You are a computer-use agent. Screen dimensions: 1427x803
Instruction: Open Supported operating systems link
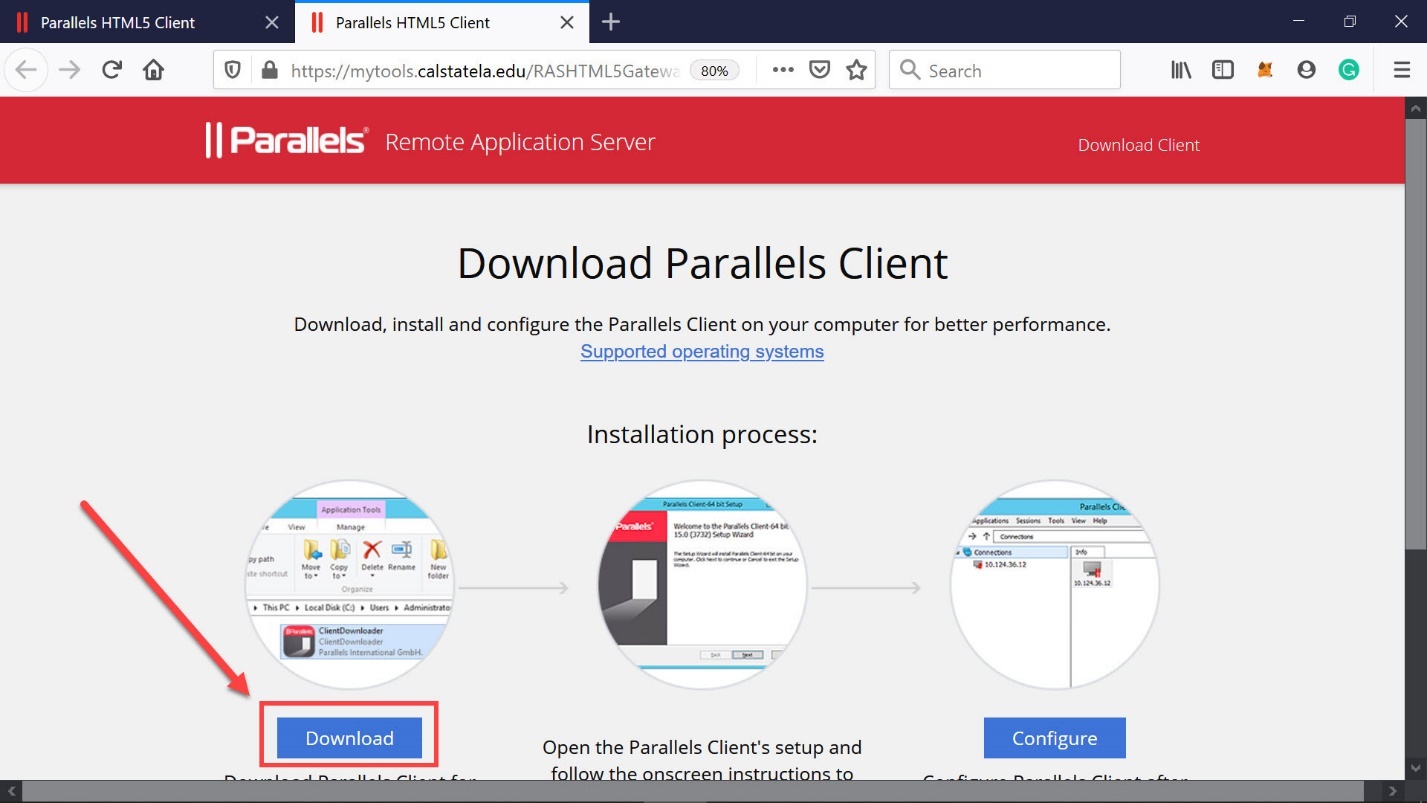(x=702, y=352)
